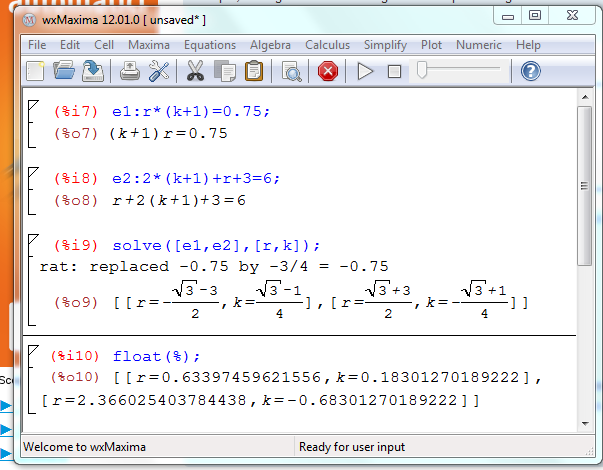Maximize the wxMaxima window

535,15
